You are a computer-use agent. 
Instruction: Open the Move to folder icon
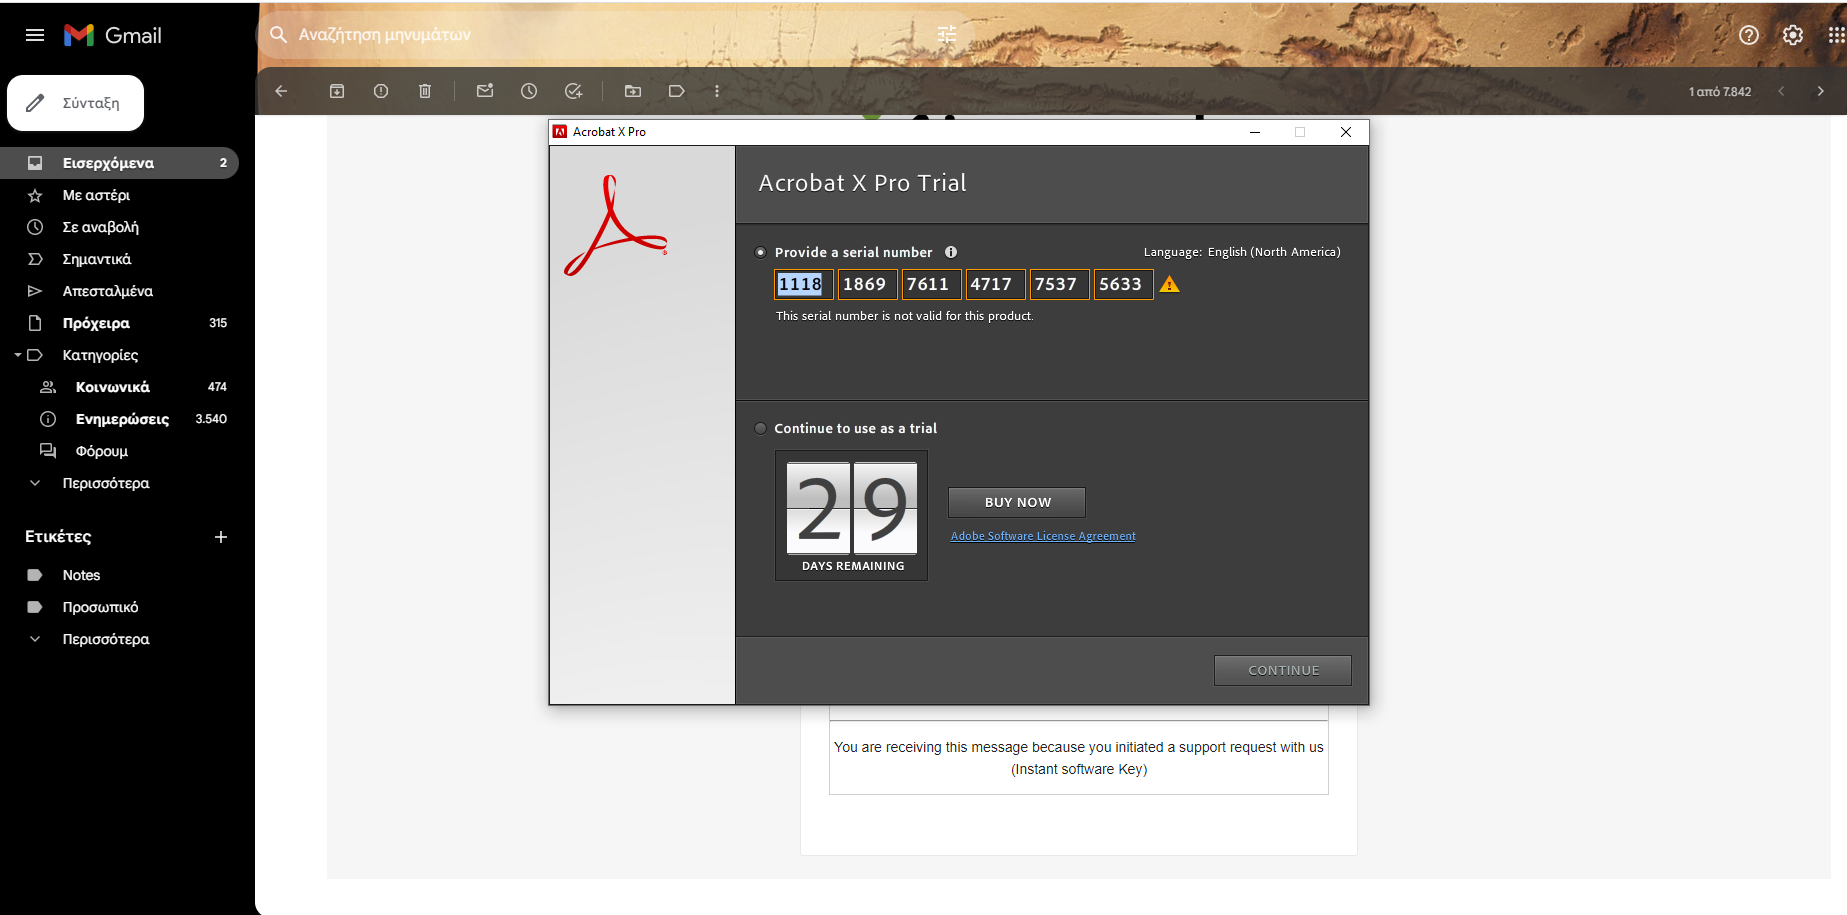point(633,91)
